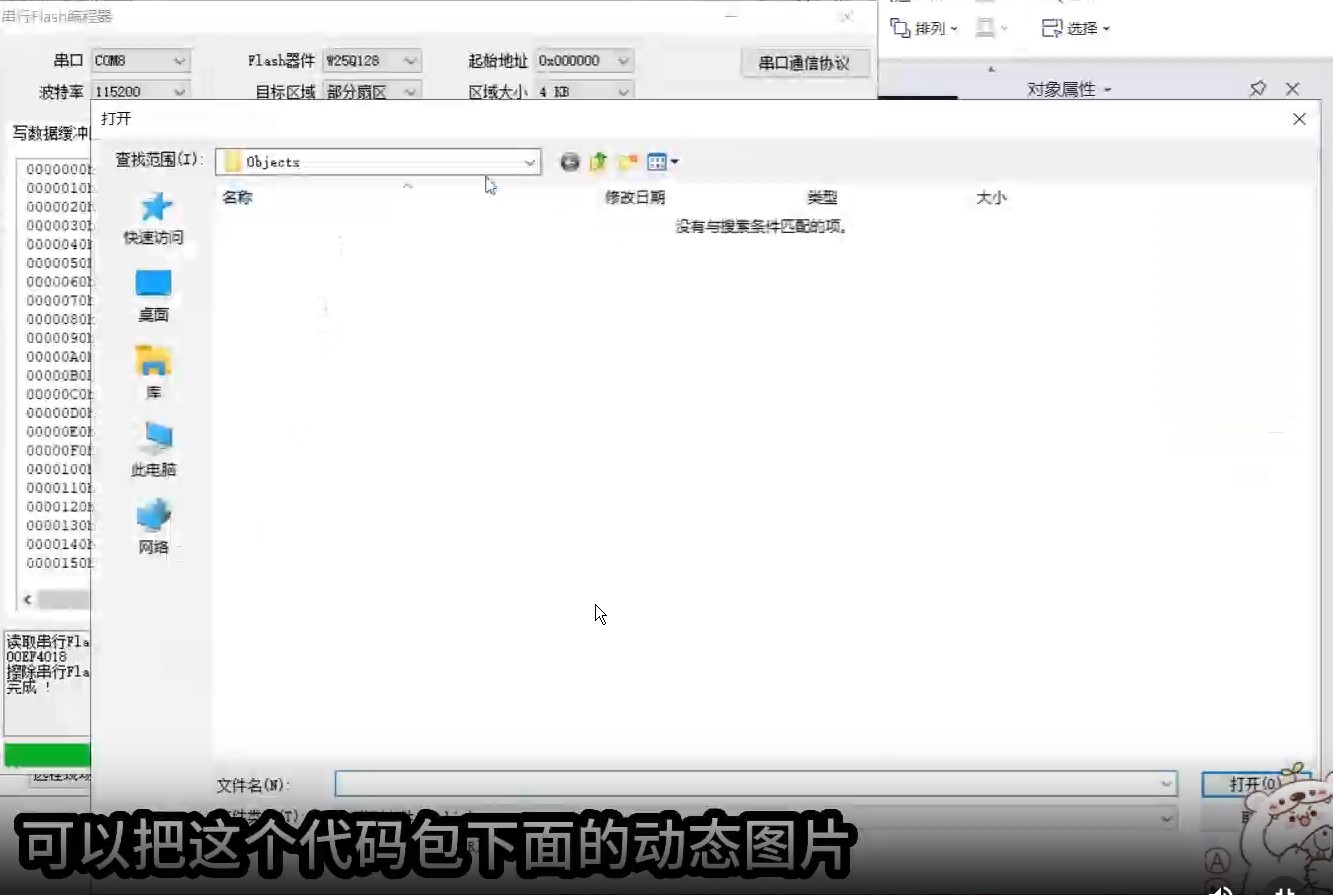The width and height of the screenshot is (1333, 895).
Task: Go back to the previous folder
Action: [x=570, y=162]
